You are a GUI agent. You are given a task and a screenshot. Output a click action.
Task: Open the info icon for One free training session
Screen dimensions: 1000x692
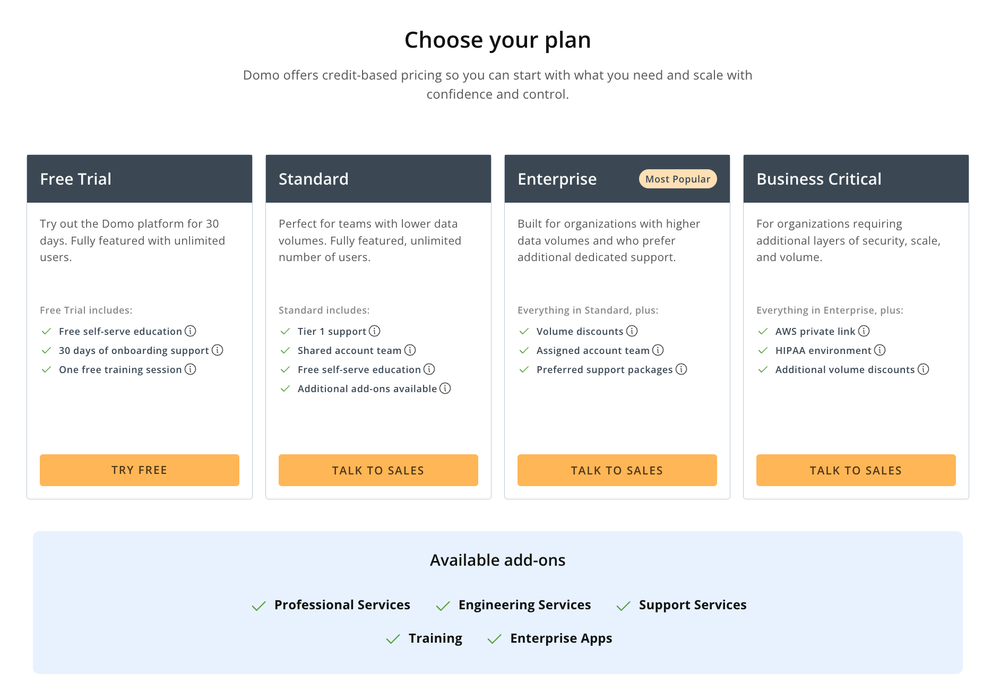pos(190,369)
